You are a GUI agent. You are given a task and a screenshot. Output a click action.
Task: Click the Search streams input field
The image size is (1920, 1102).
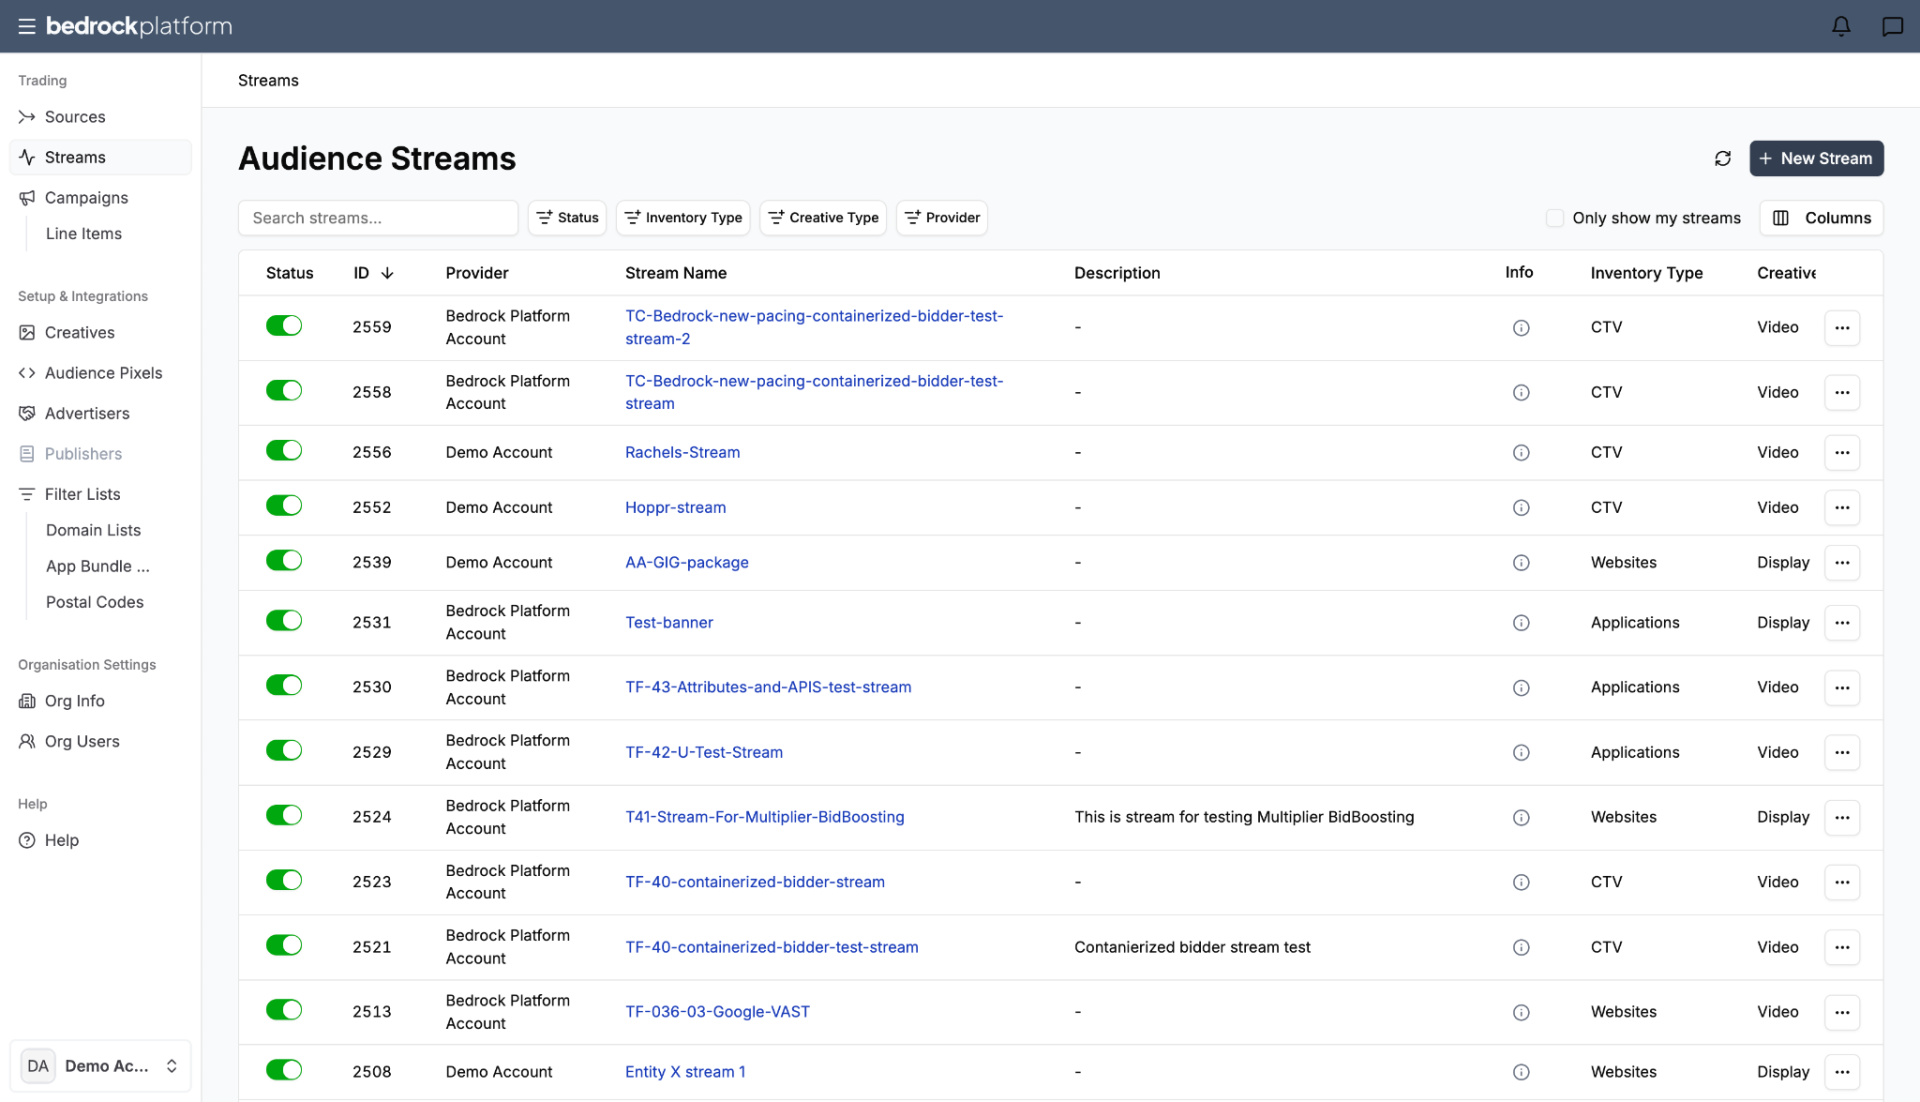tap(378, 218)
